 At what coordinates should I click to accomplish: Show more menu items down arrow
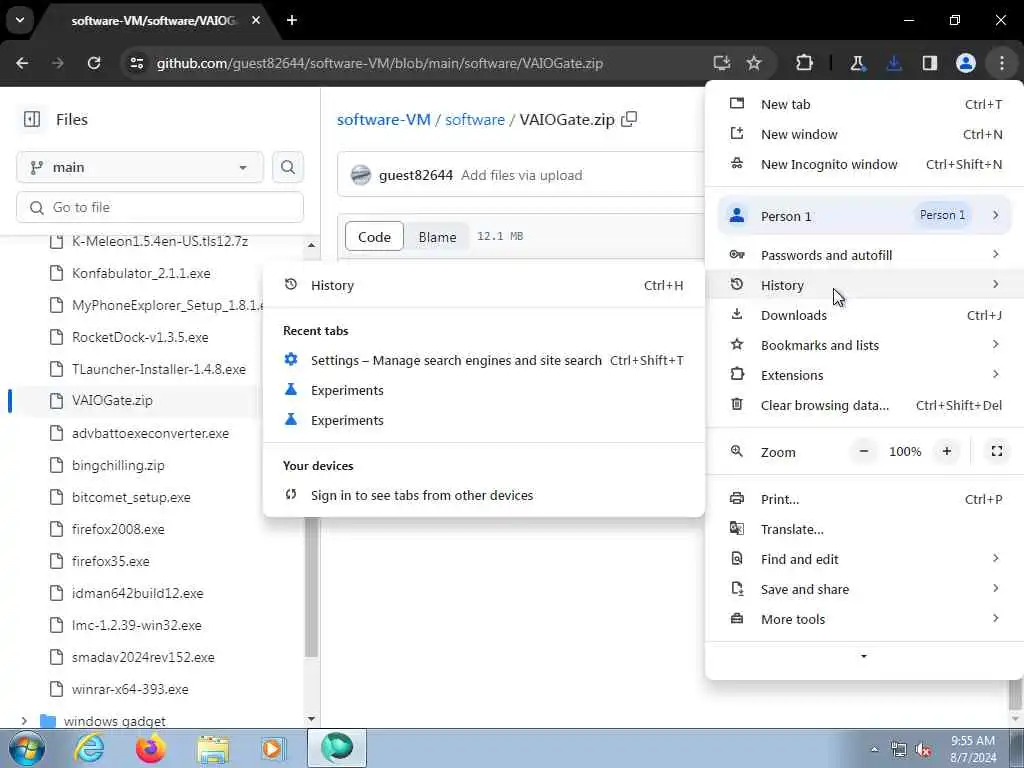(864, 656)
